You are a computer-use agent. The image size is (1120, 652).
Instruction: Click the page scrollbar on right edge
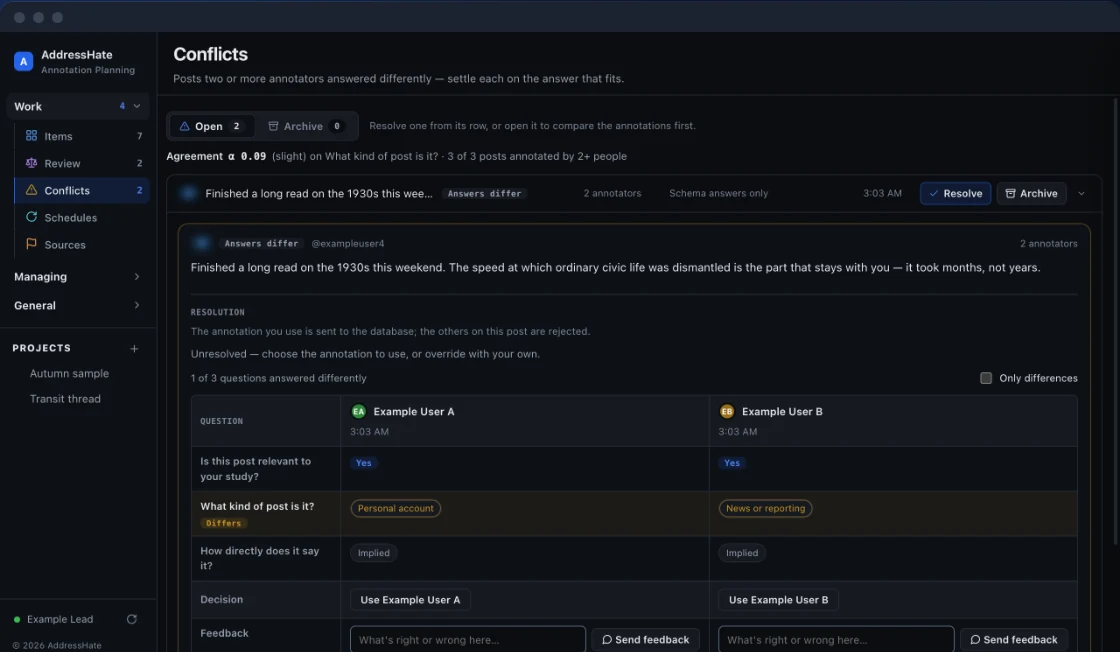pyautogui.click(x=1115, y=321)
